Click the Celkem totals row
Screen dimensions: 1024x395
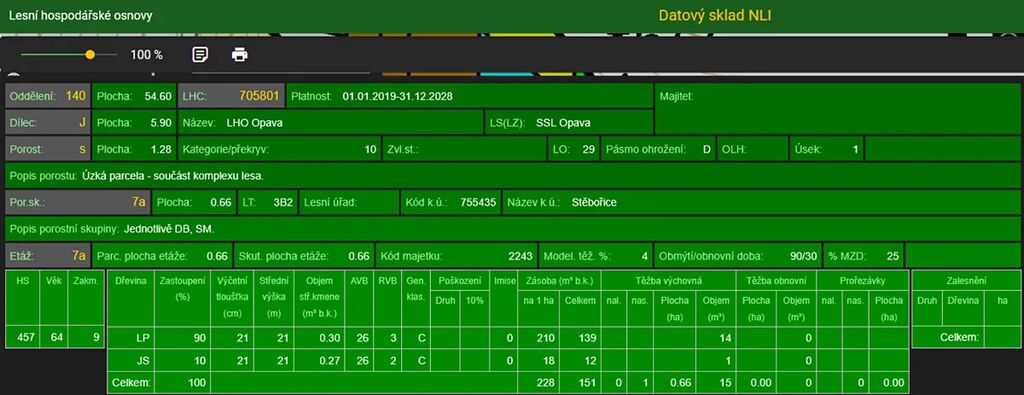[x=507, y=383]
